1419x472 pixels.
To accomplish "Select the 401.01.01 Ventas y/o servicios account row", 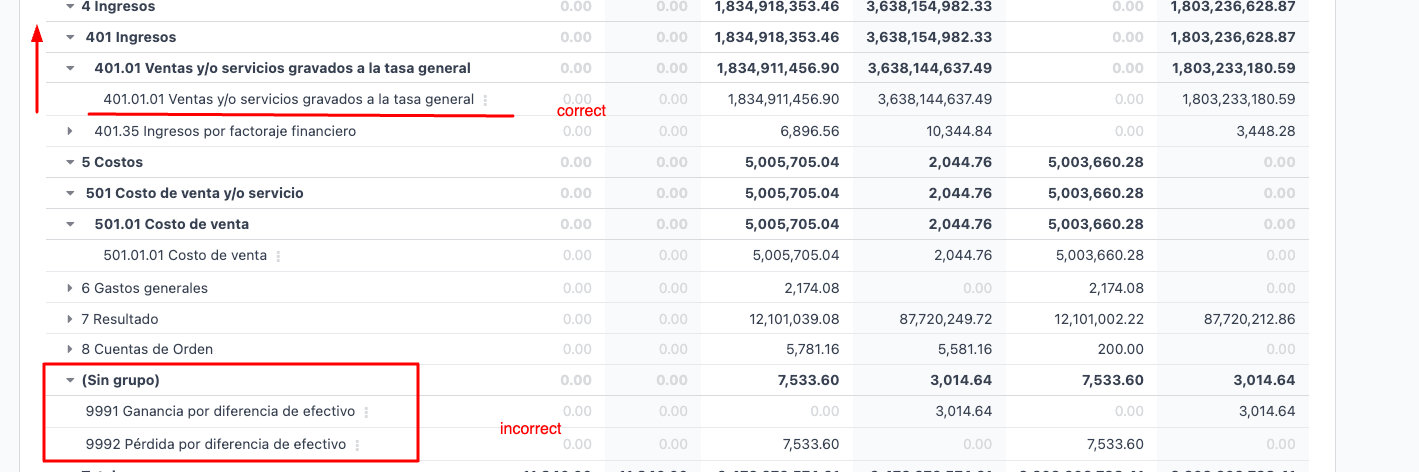I will [288, 99].
